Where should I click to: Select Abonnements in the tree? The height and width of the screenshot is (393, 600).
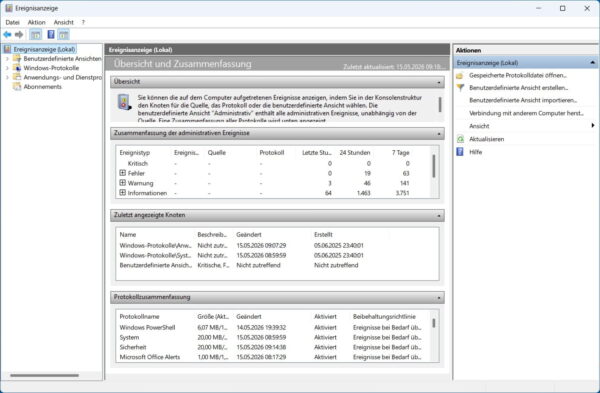(x=42, y=86)
